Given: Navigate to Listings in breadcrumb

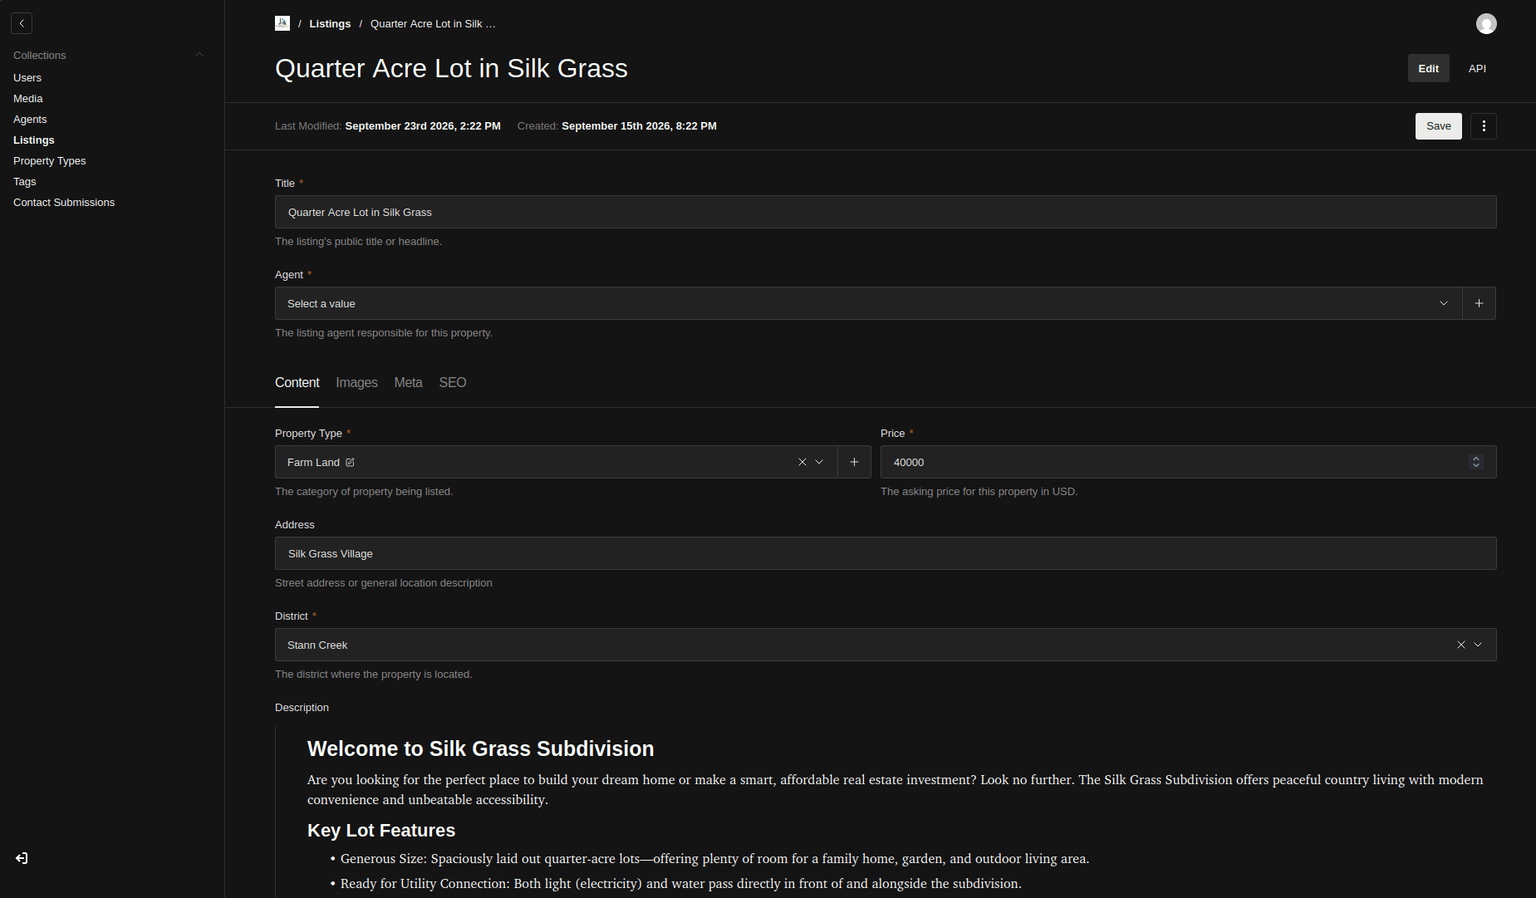Looking at the screenshot, I should (x=330, y=24).
